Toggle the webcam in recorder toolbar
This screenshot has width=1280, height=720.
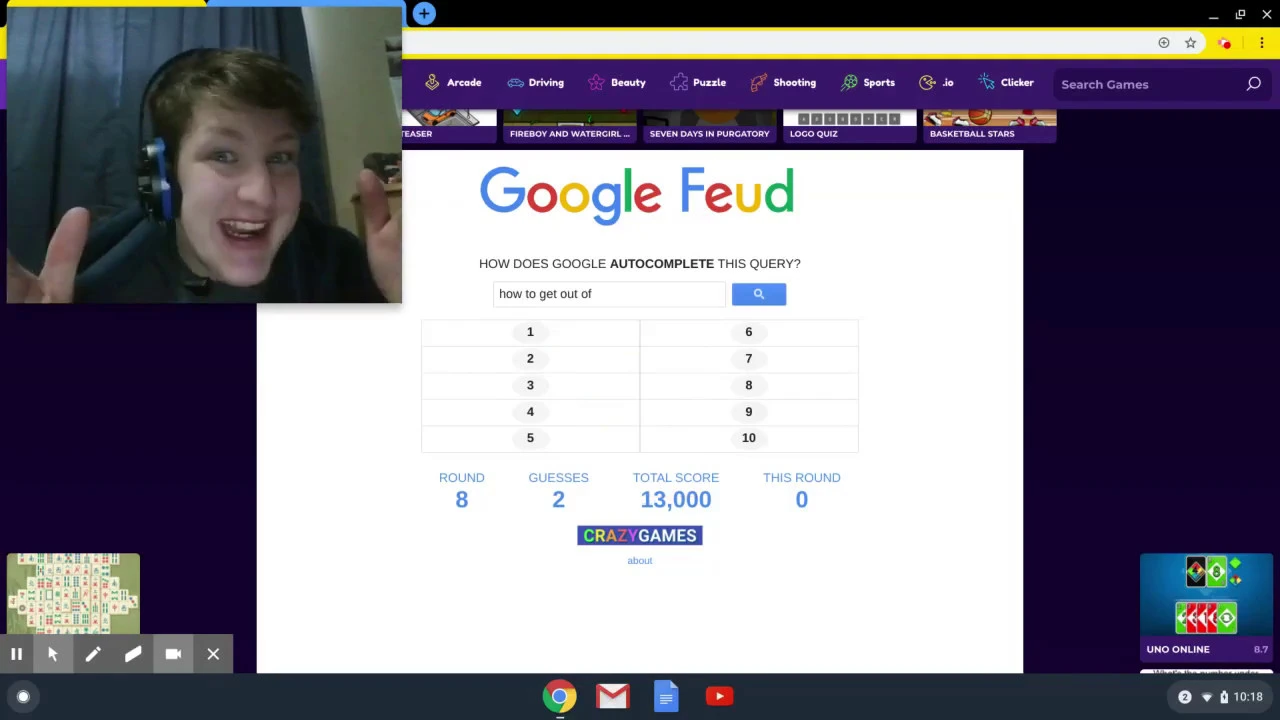[173, 654]
